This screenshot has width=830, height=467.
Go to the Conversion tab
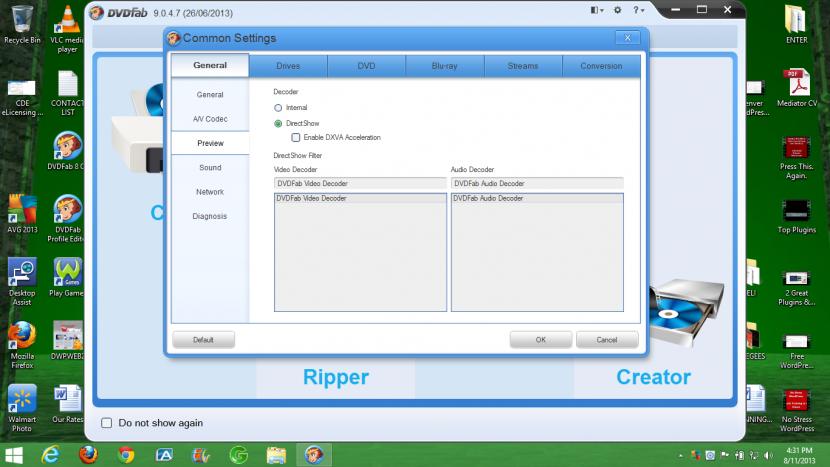point(601,66)
